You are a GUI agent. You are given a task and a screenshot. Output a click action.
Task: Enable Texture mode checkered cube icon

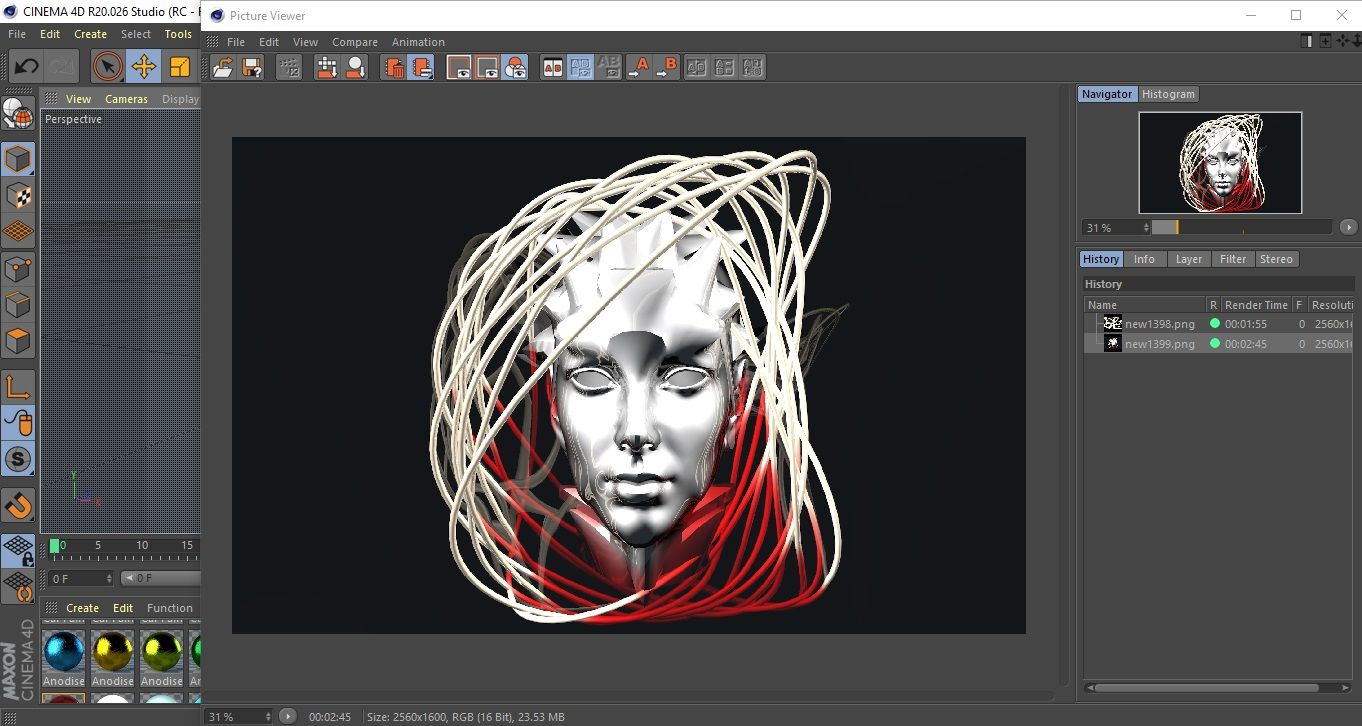[18, 195]
